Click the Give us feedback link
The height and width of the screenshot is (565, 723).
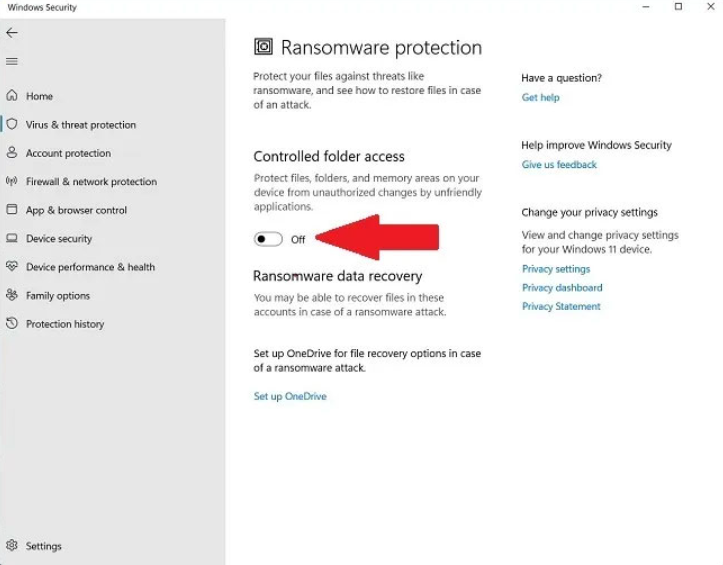(x=559, y=165)
